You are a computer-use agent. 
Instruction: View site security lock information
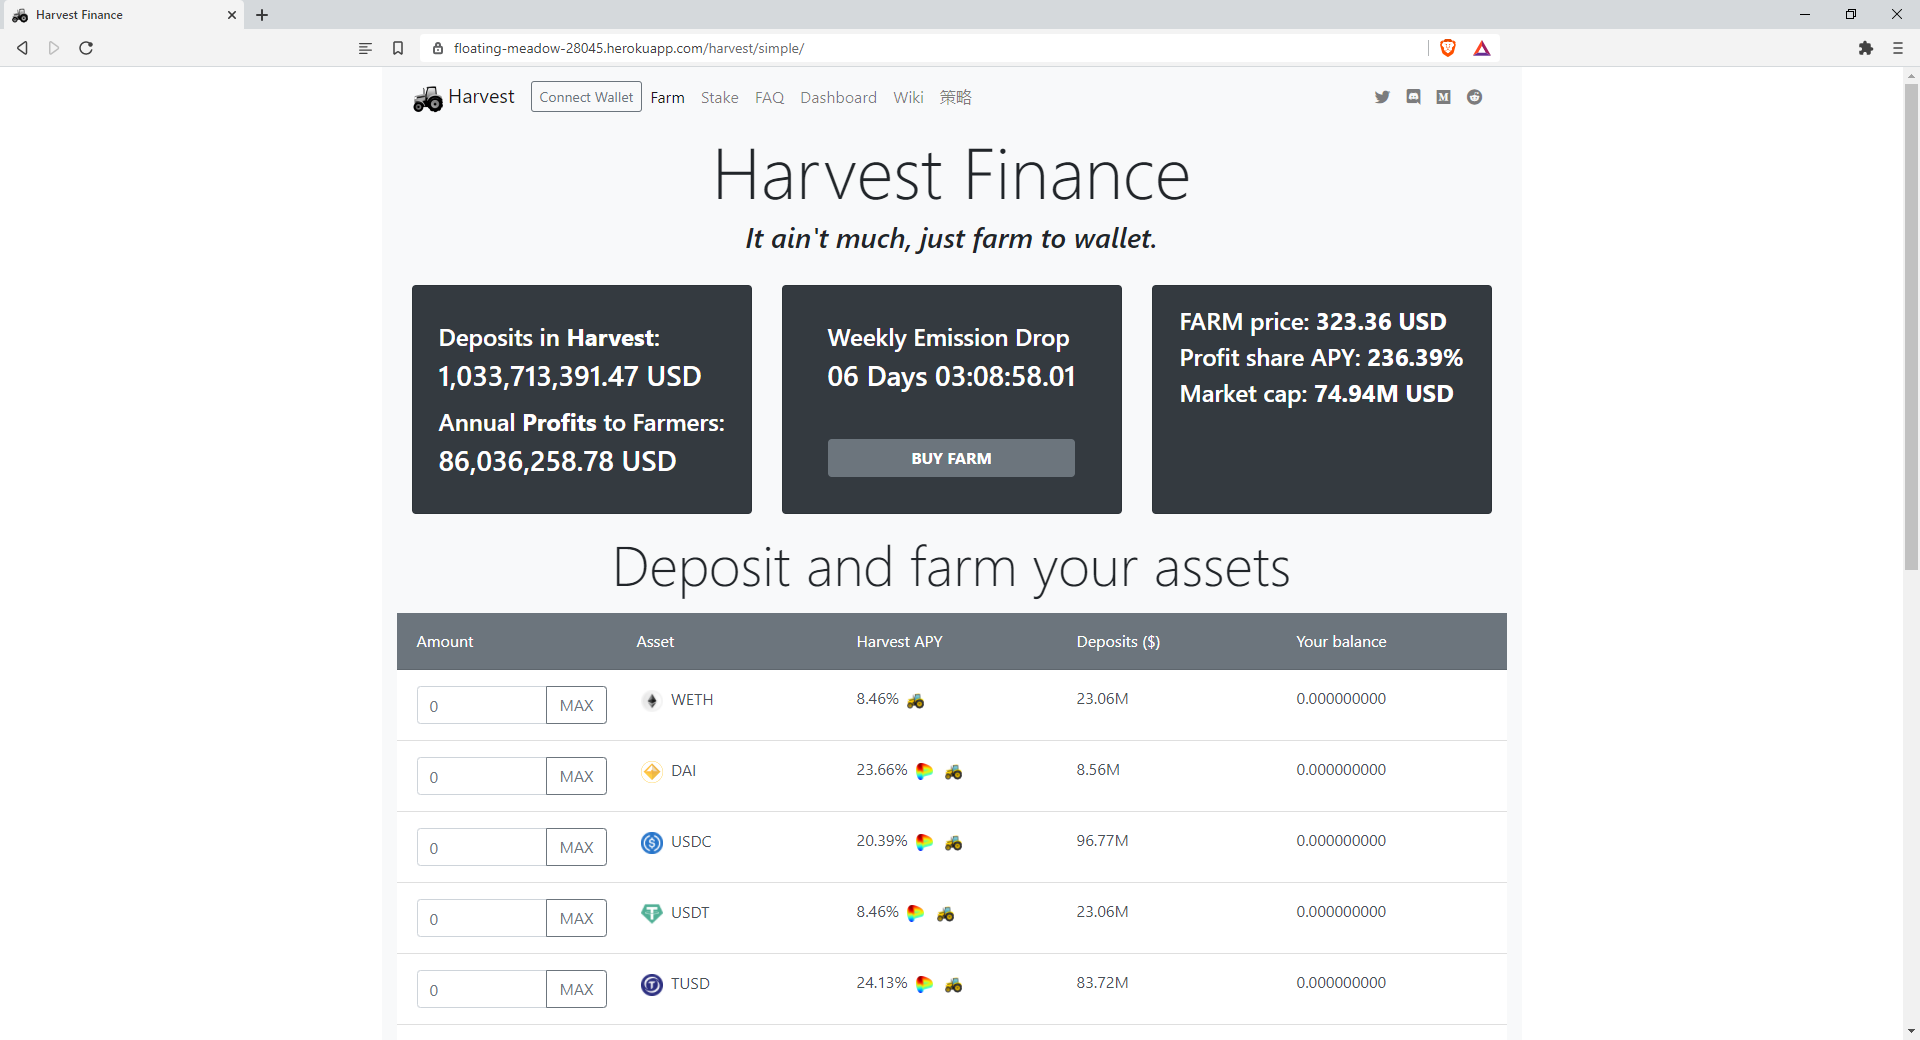point(437,48)
